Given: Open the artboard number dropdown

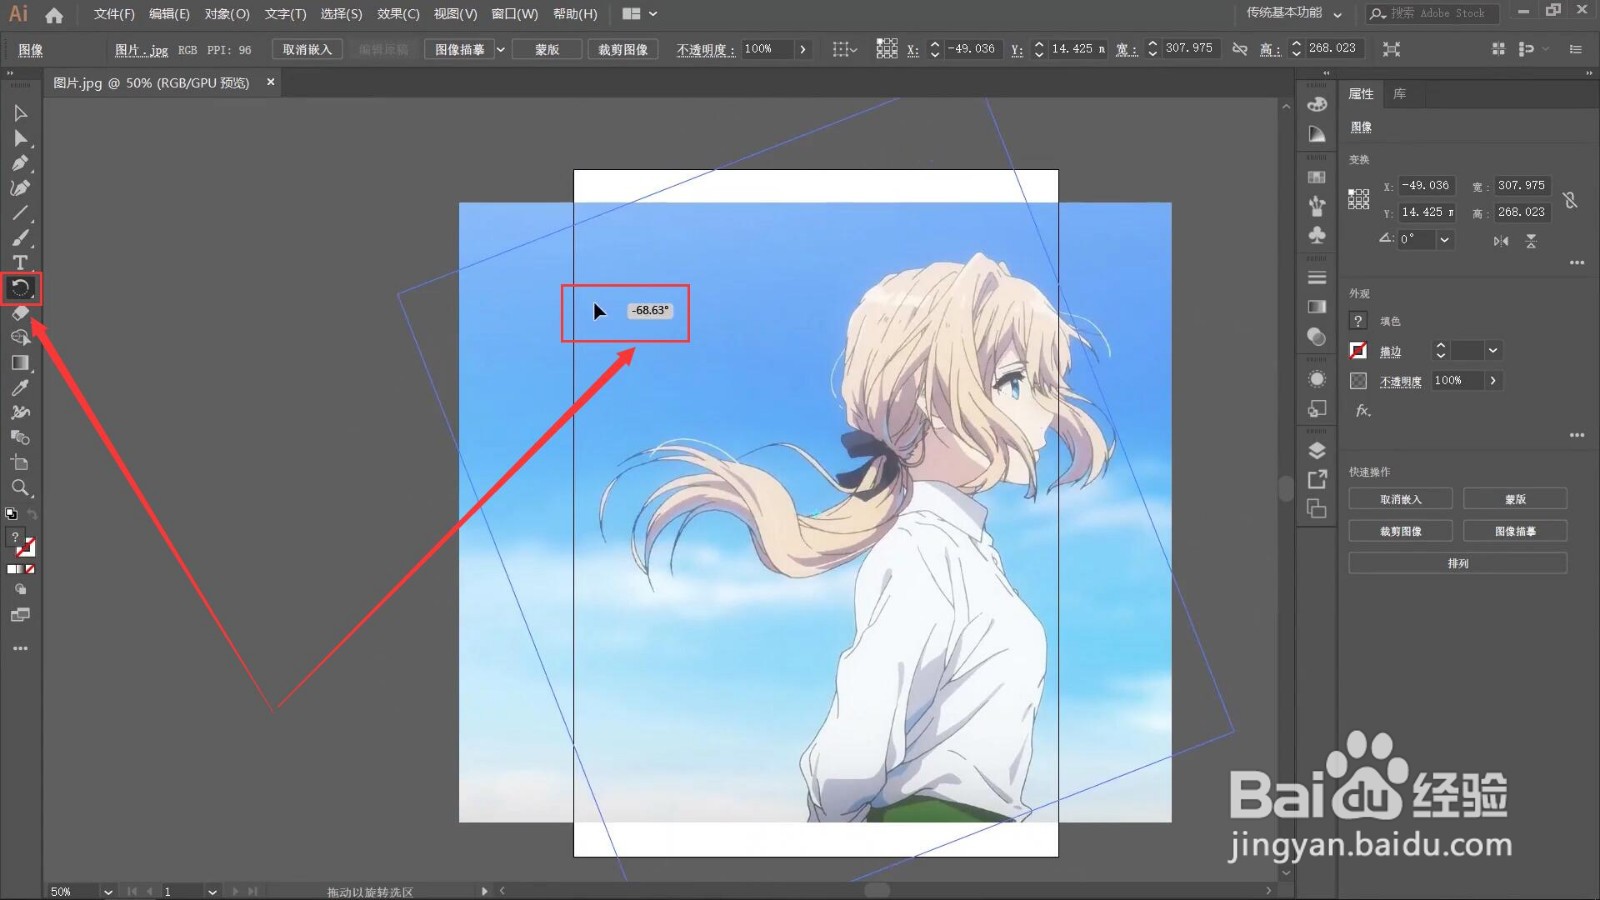Looking at the screenshot, I should pyautogui.click(x=211, y=891).
